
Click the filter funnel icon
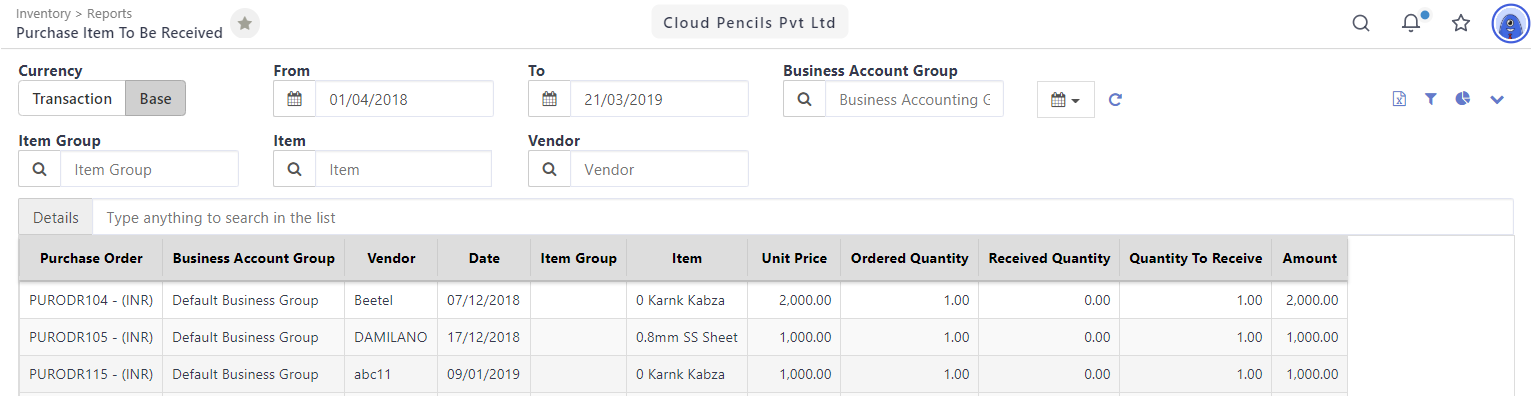click(1431, 99)
